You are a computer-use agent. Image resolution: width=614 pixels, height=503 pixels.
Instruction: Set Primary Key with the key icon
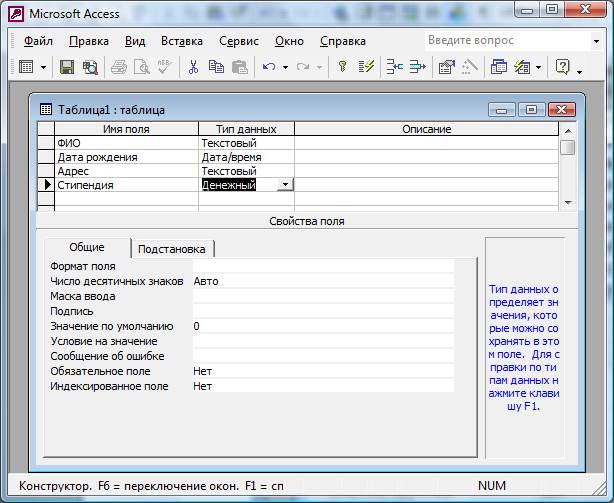click(343, 67)
